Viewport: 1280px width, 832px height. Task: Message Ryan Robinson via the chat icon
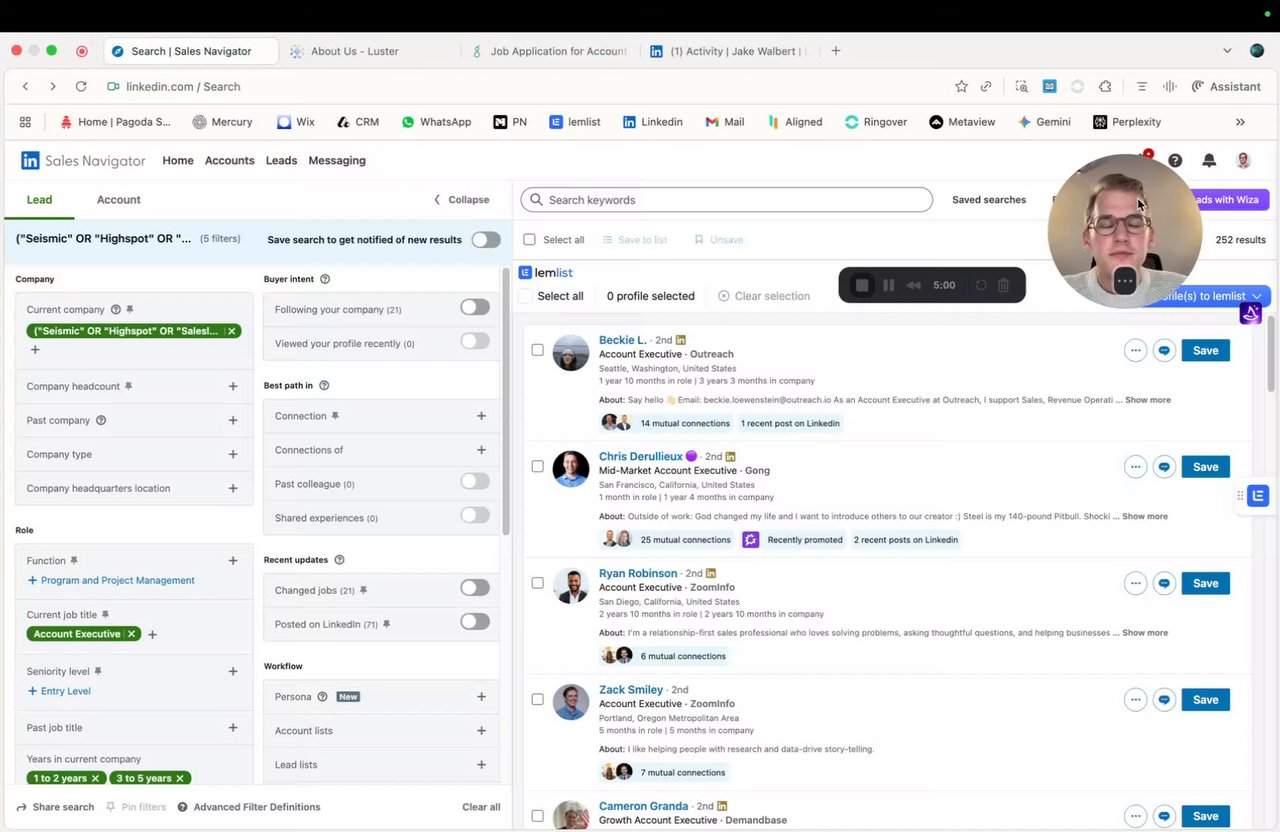pyautogui.click(x=1164, y=583)
